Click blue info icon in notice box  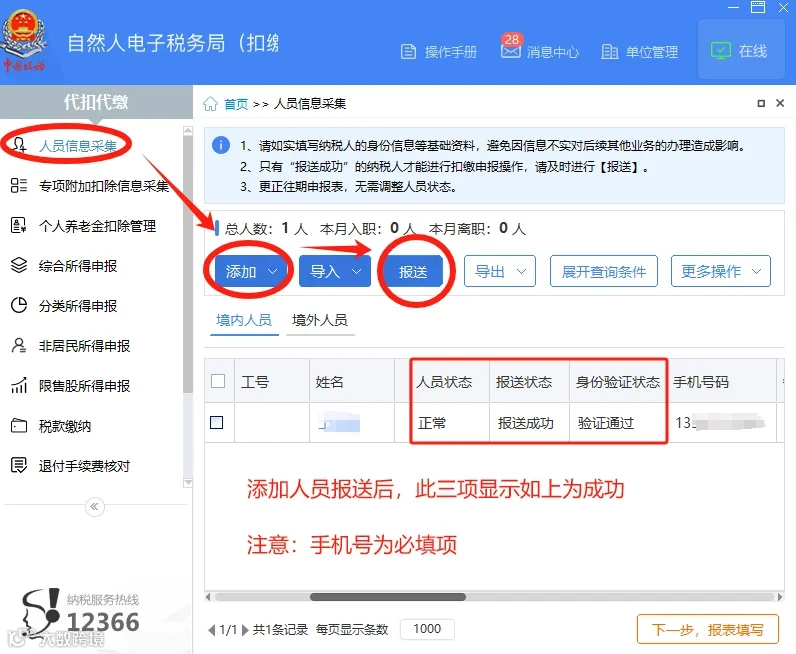220,145
